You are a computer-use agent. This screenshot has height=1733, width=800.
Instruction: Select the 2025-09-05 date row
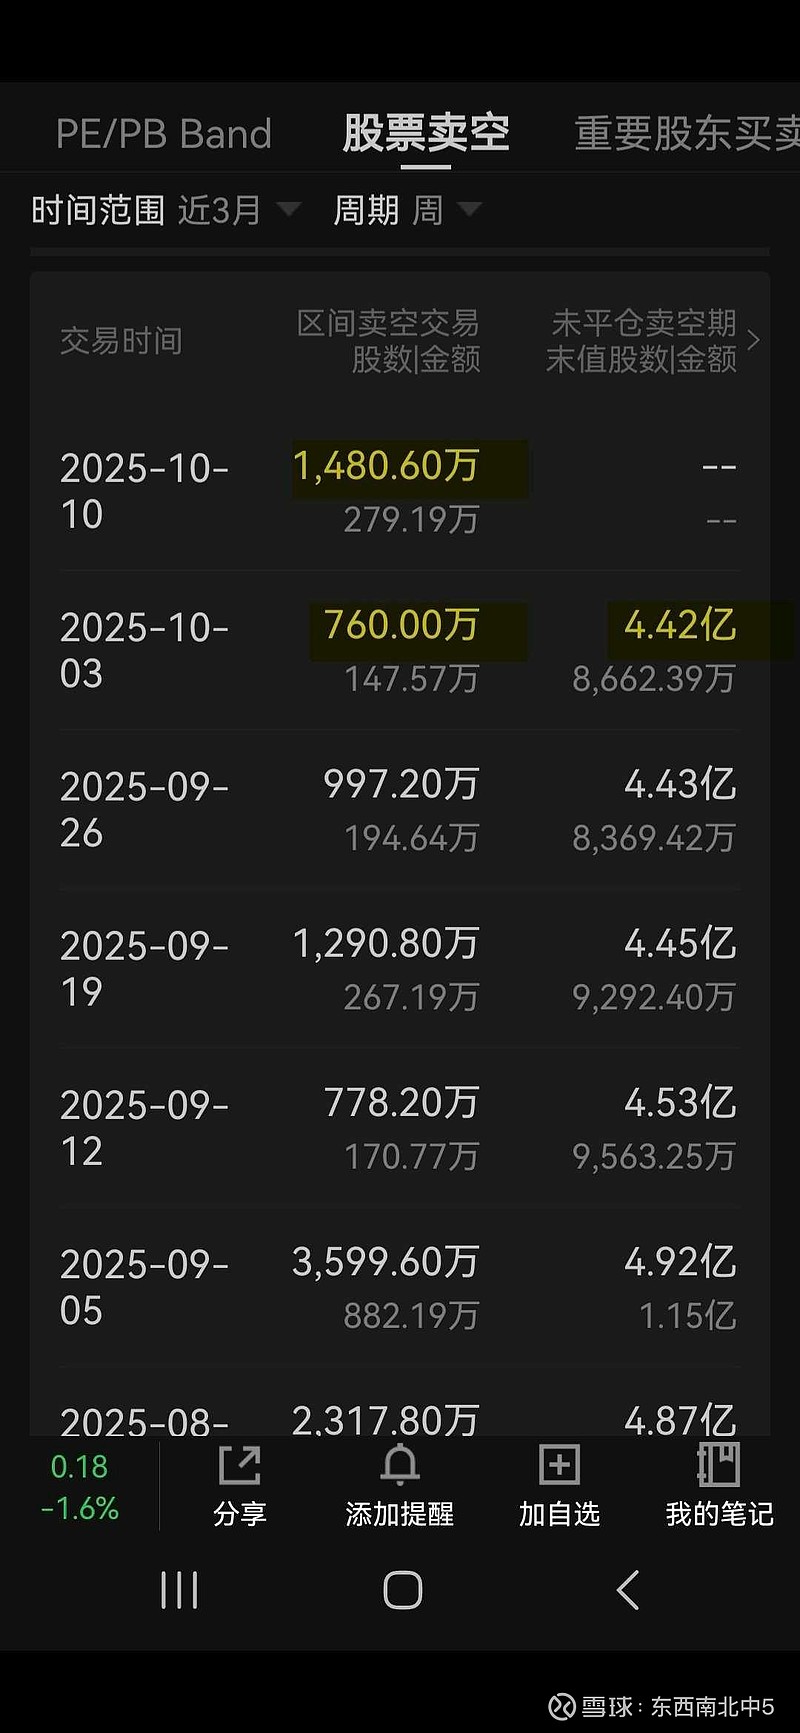pos(144,1287)
